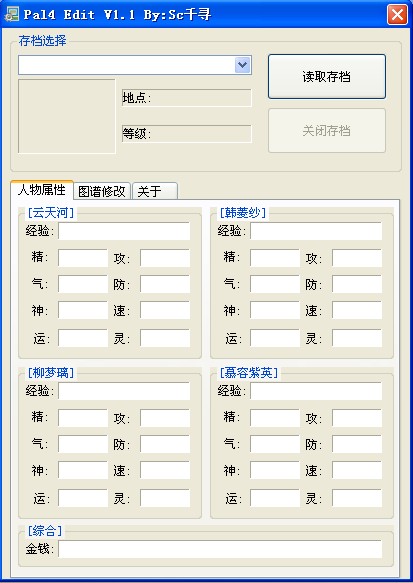Click 云天河's 神 input field

83,310
